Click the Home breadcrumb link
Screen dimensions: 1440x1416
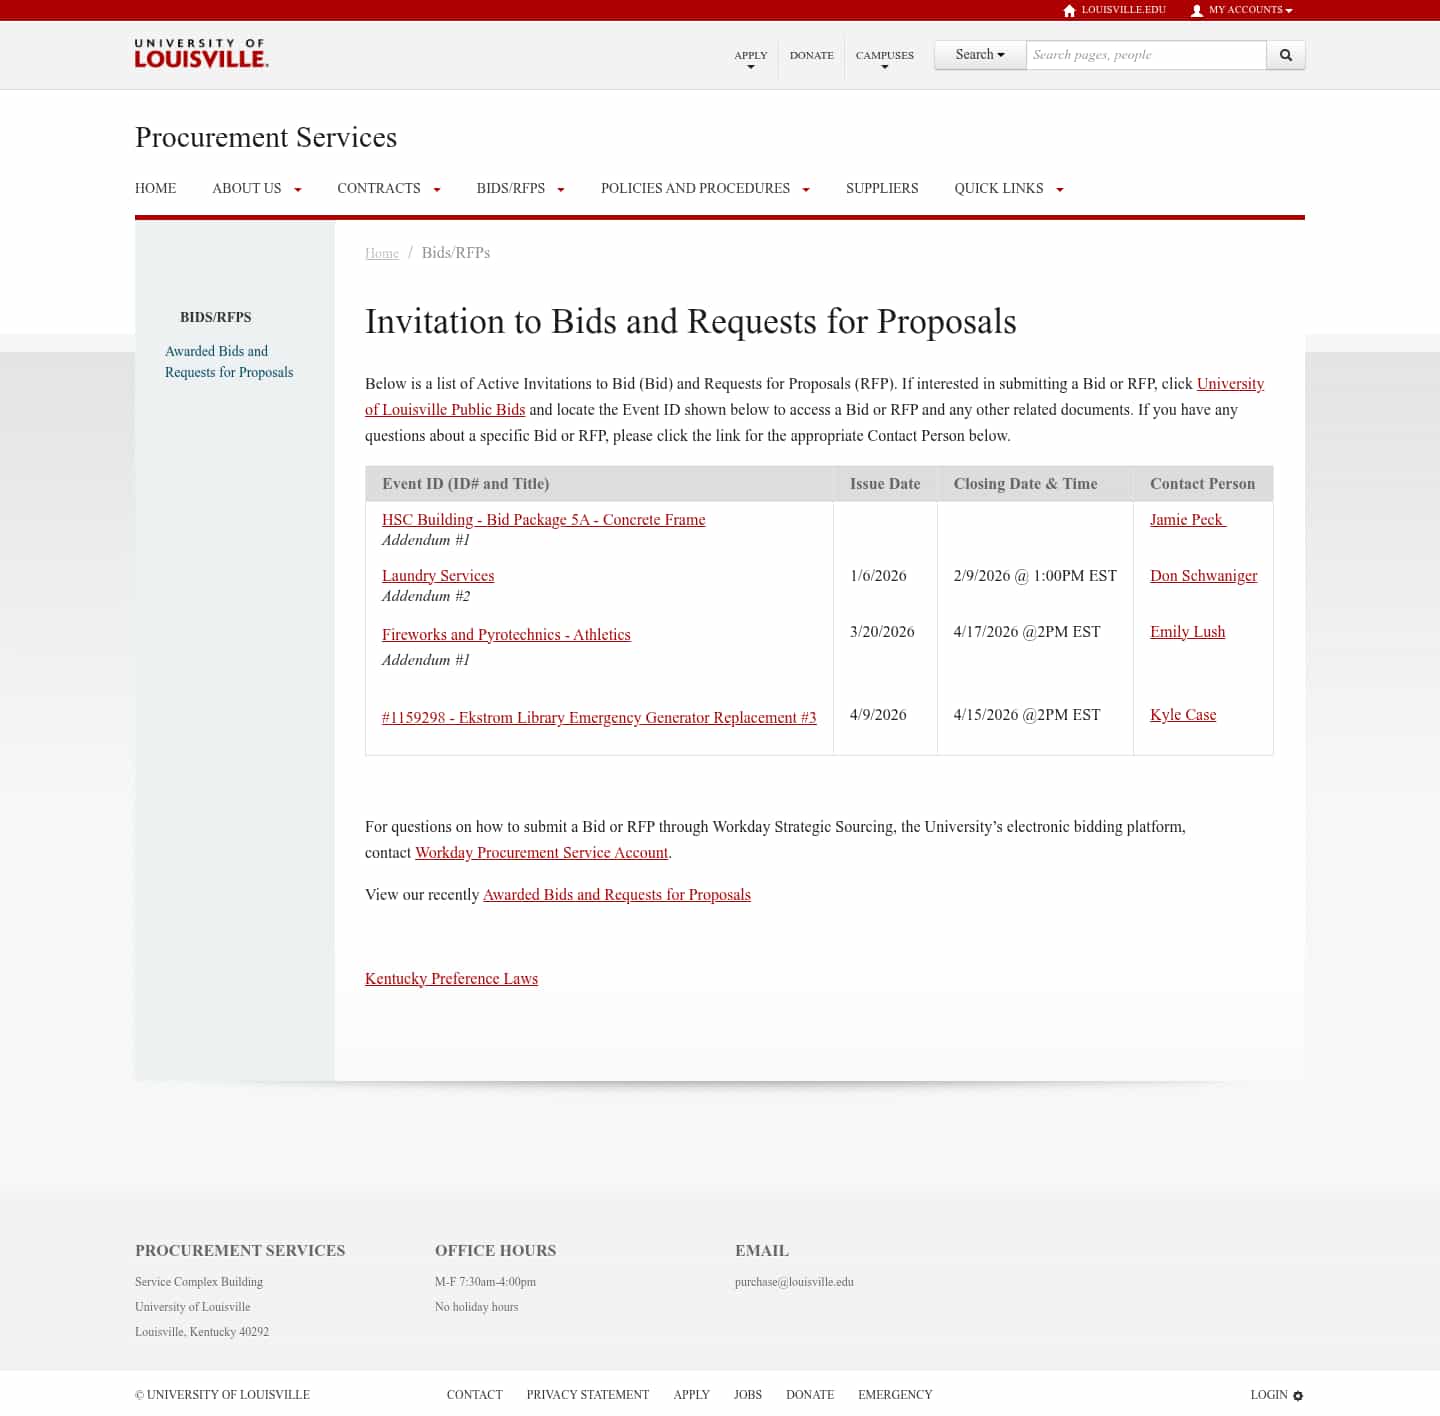tap(382, 253)
